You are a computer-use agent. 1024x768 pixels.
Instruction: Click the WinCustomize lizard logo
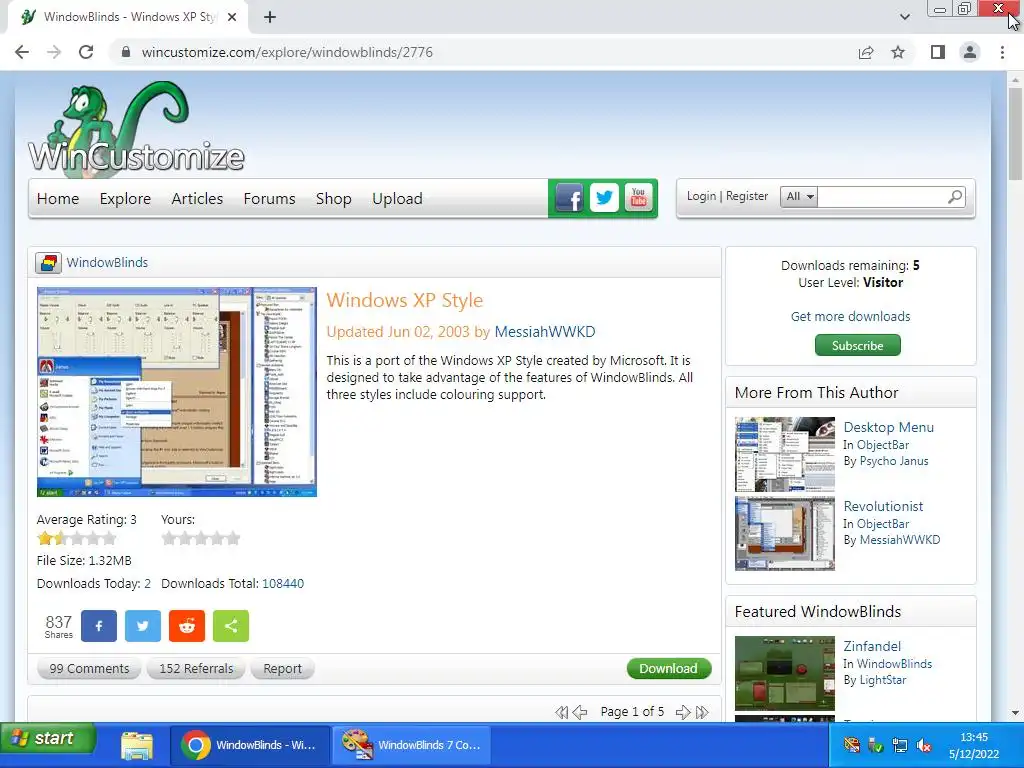[136, 129]
